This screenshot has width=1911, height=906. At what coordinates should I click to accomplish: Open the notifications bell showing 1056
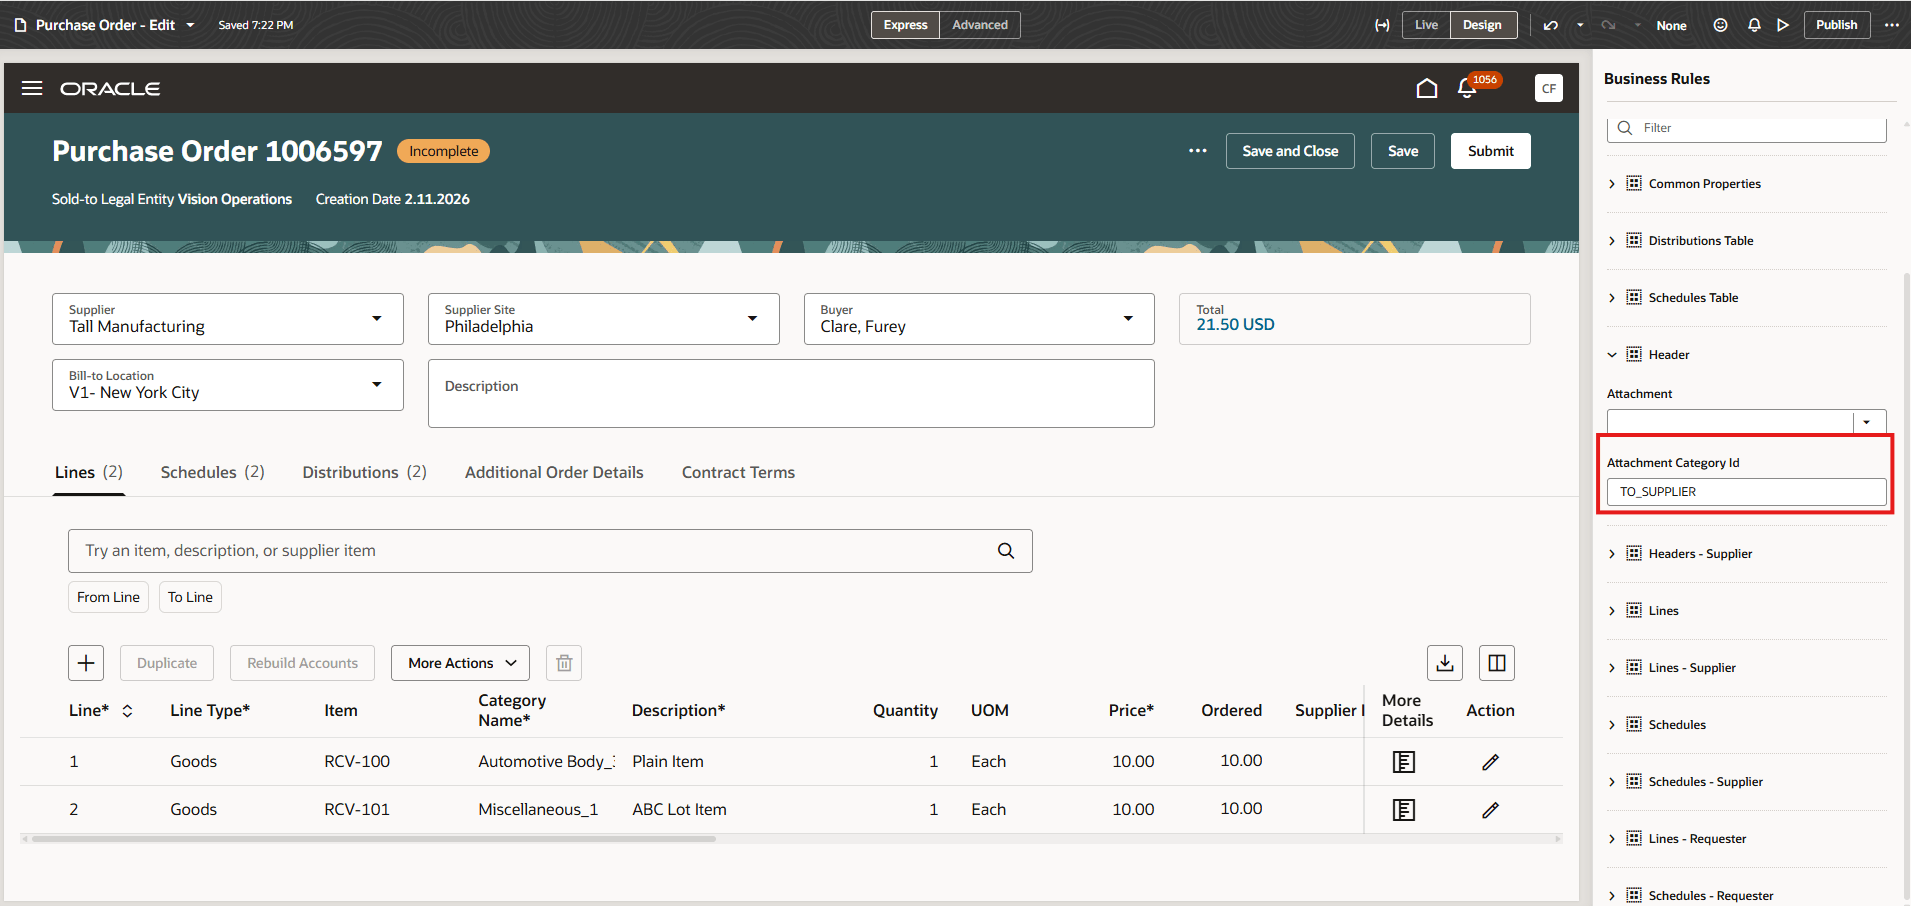(x=1465, y=88)
